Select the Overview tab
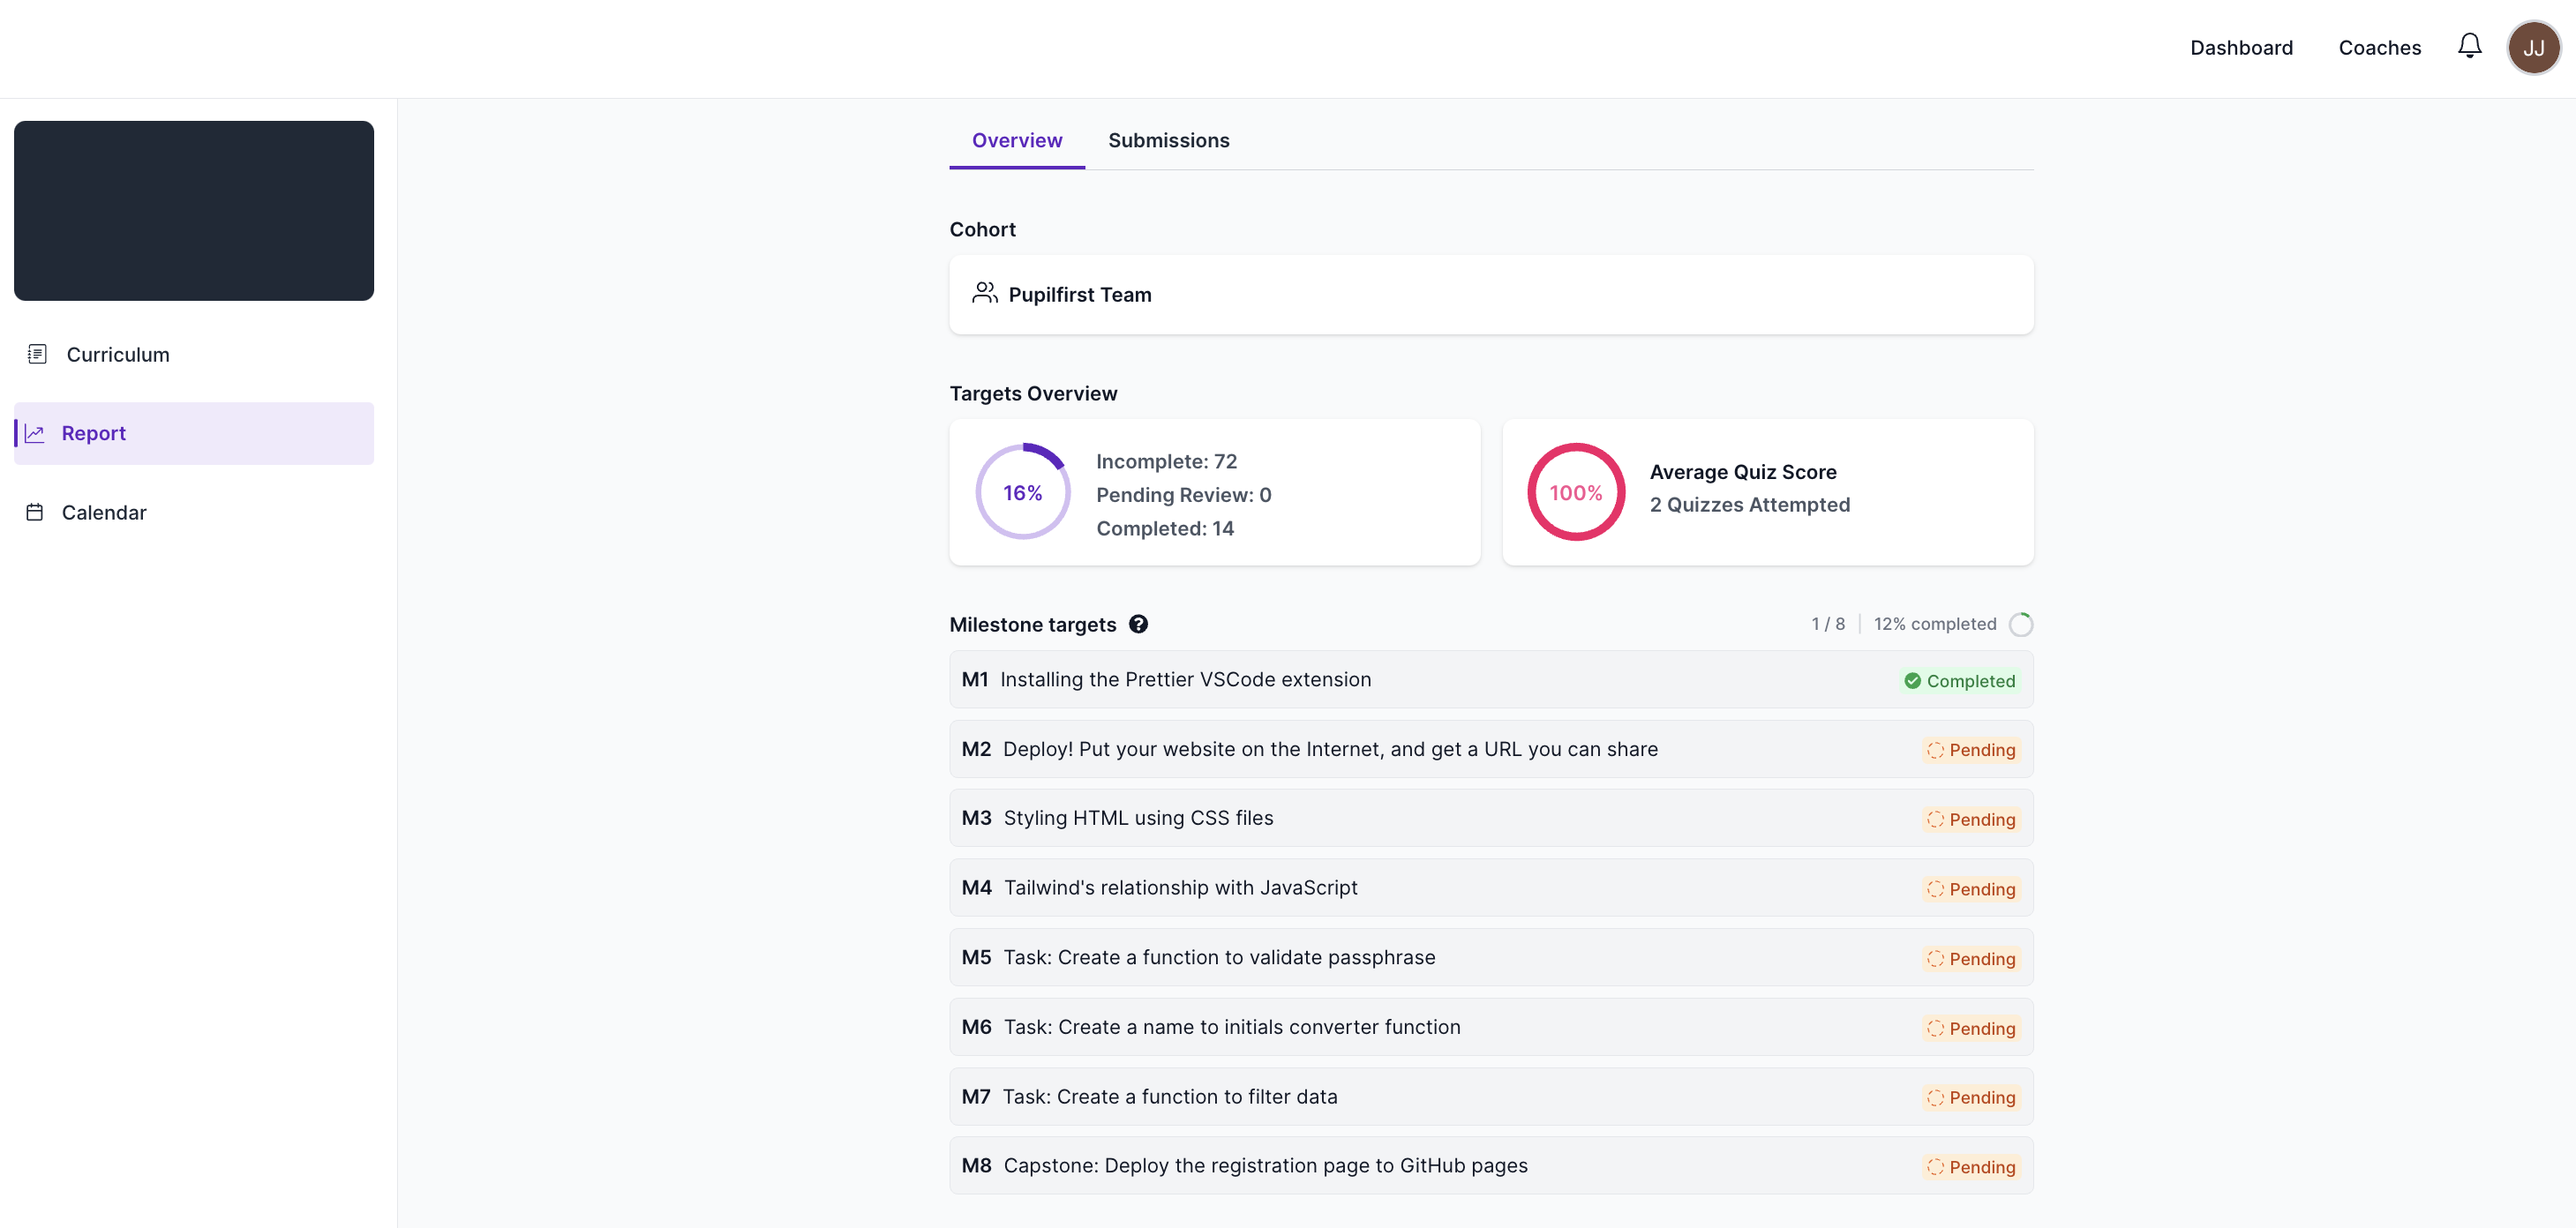The width and height of the screenshot is (2576, 1228). click(1016, 140)
